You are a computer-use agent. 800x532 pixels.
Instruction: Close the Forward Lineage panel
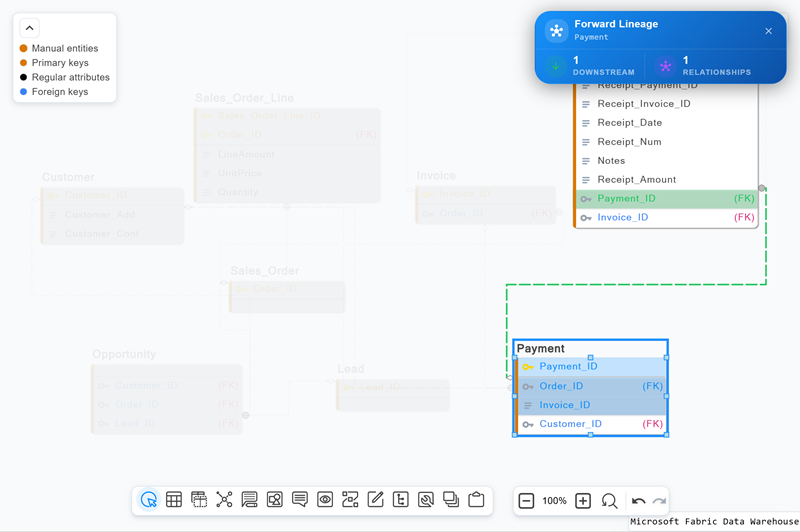[768, 31]
